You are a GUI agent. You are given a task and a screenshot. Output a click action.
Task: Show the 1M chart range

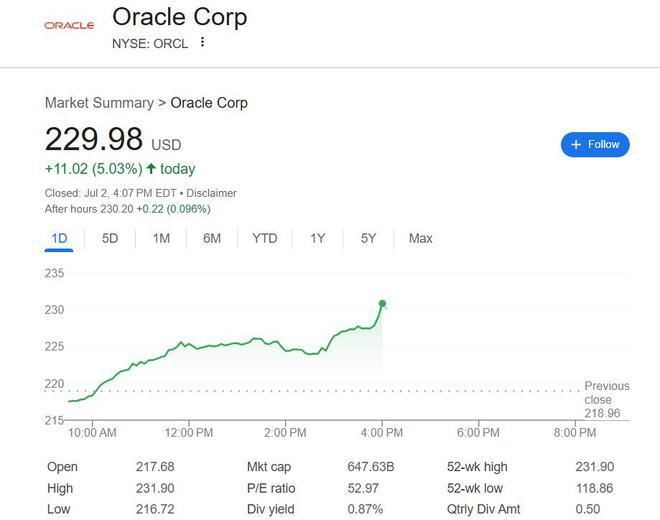(x=161, y=238)
